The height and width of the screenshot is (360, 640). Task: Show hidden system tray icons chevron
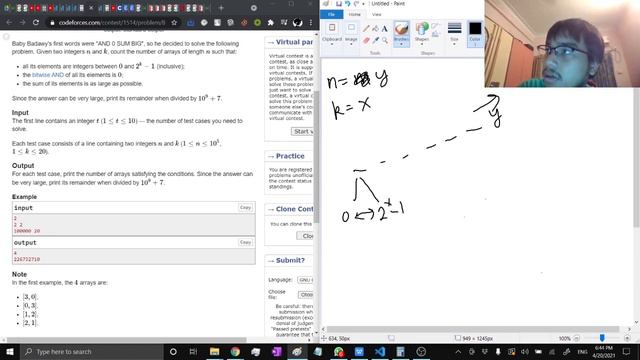pos(458,351)
